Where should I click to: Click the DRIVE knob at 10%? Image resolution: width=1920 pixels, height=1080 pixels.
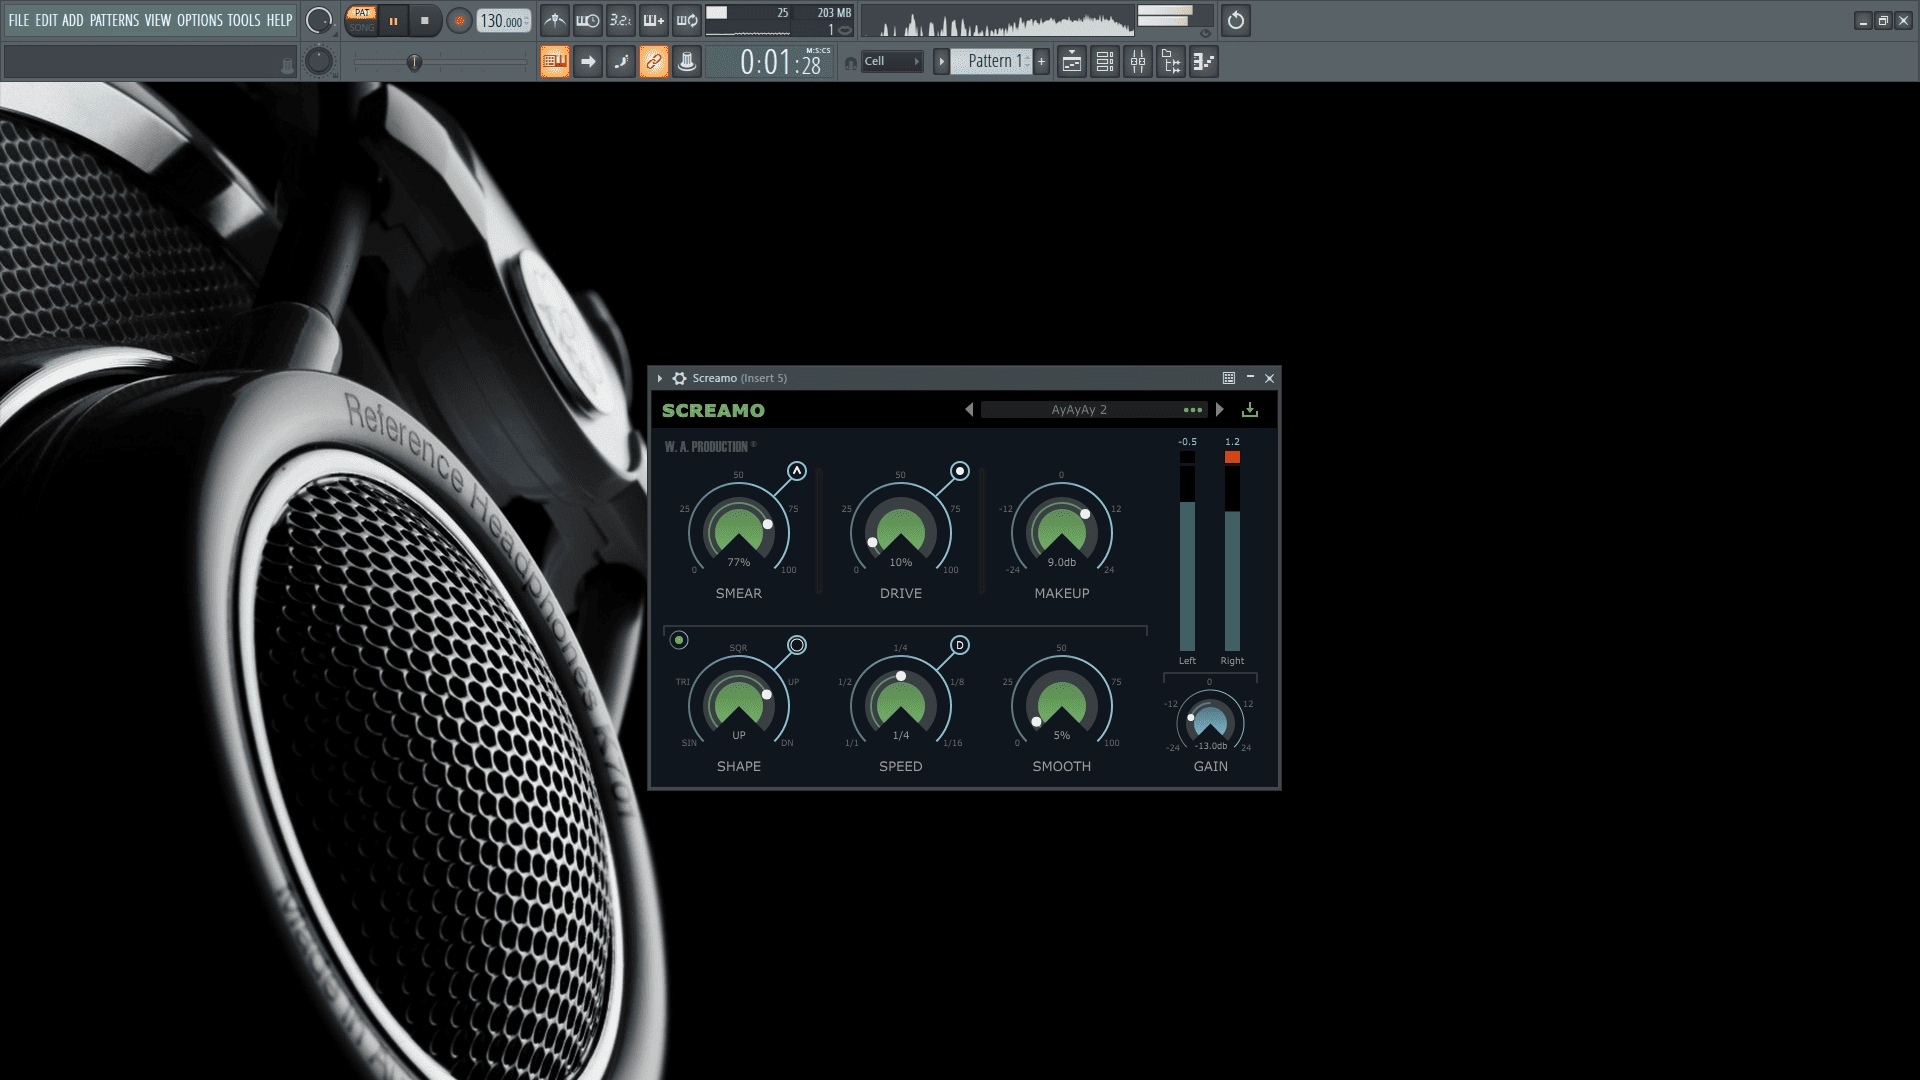pyautogui.click(x=901, y=532)
